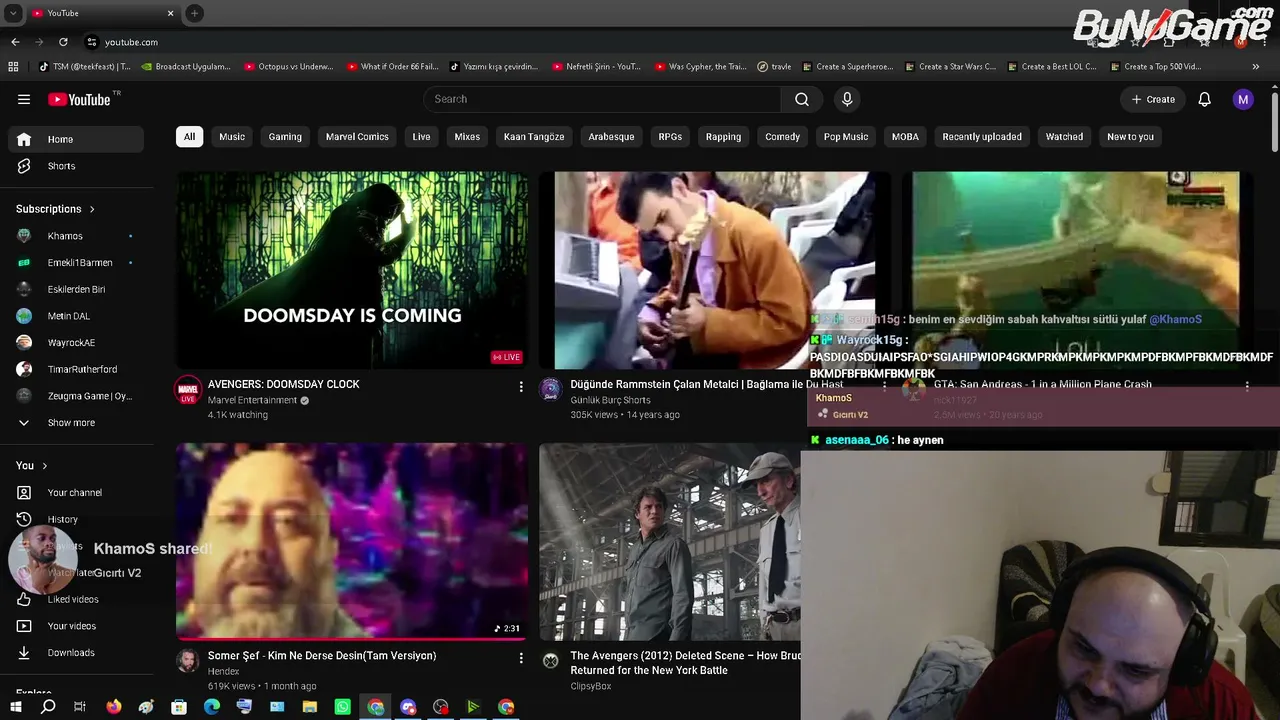Expand Show more subscriptions
This screenshot has width=1280, height=720.
point(76,423)
